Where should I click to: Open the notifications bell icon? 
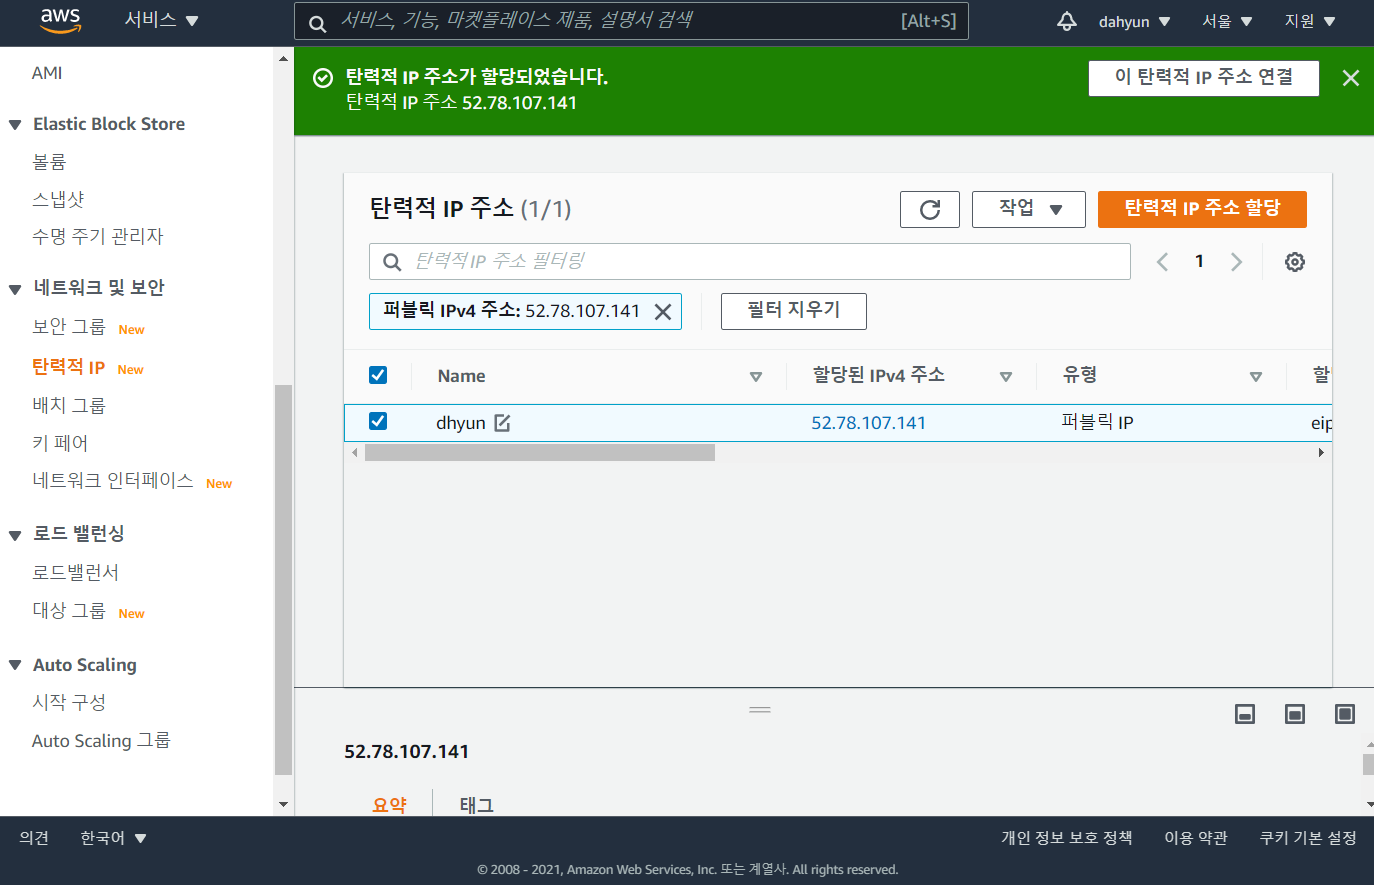pos(1067,21)
